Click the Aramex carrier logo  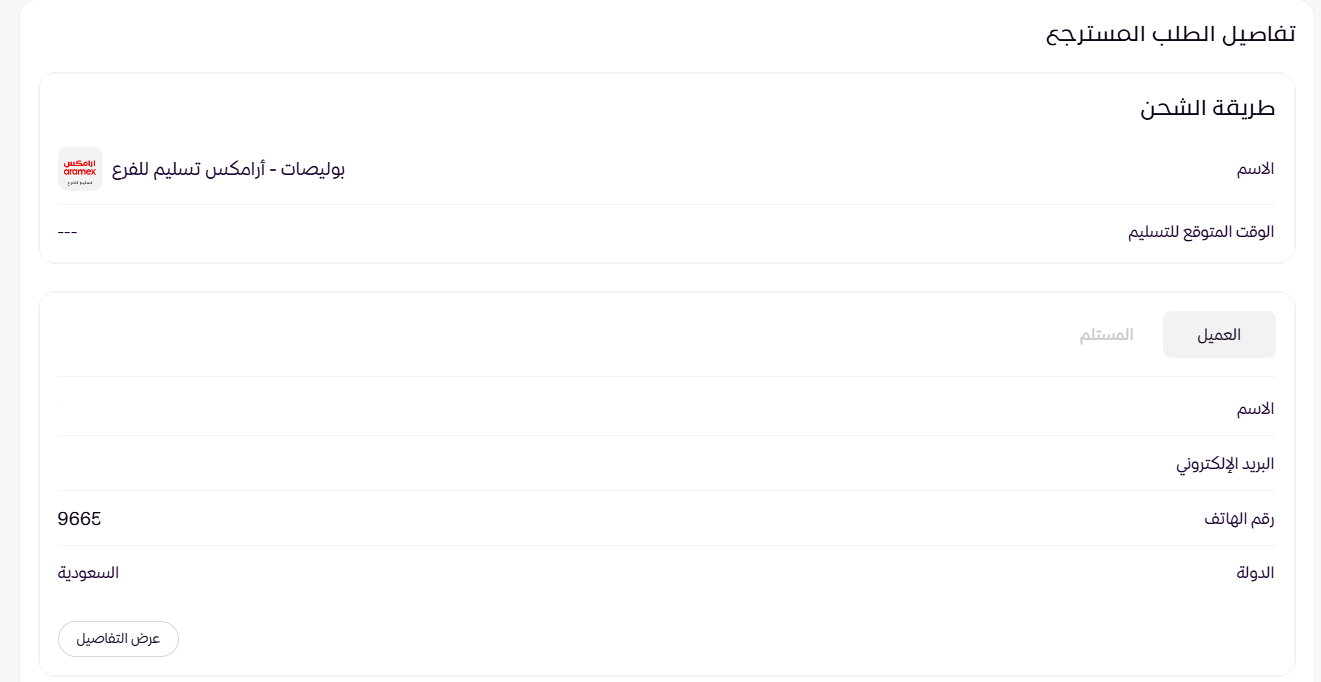[x=80, y=169]
